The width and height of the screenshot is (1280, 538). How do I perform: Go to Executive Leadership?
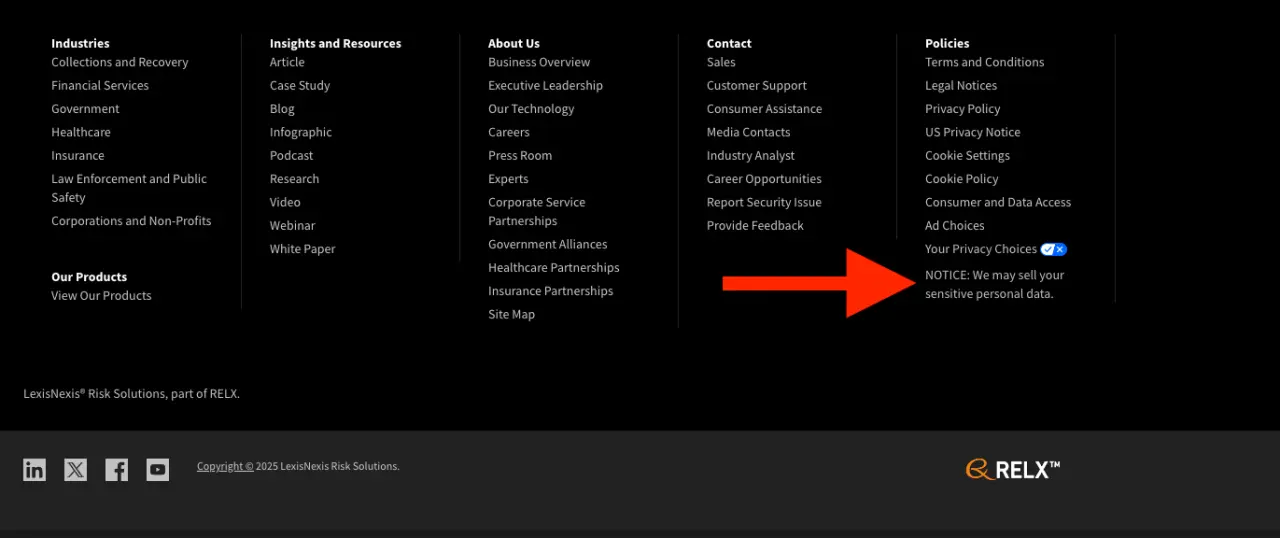click(x=545, y=86)
